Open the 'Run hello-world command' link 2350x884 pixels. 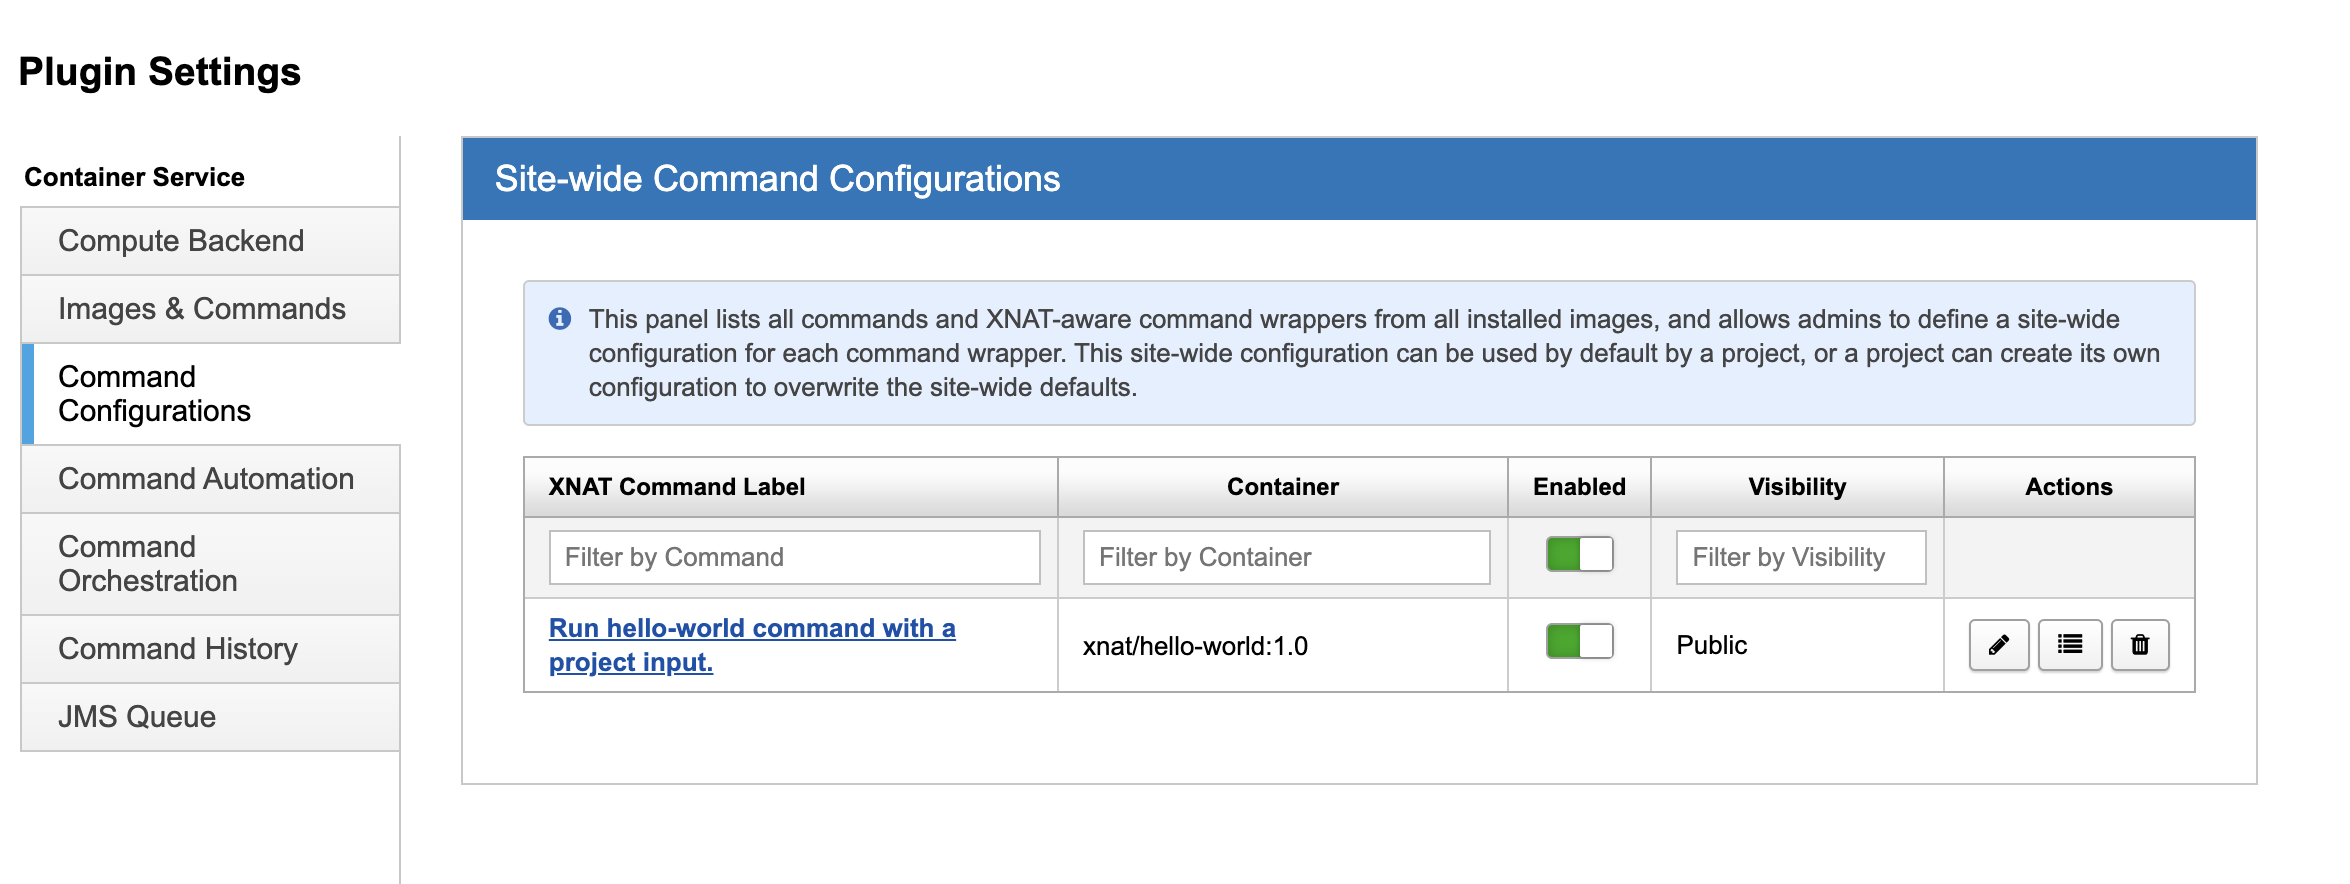[751, 629]
